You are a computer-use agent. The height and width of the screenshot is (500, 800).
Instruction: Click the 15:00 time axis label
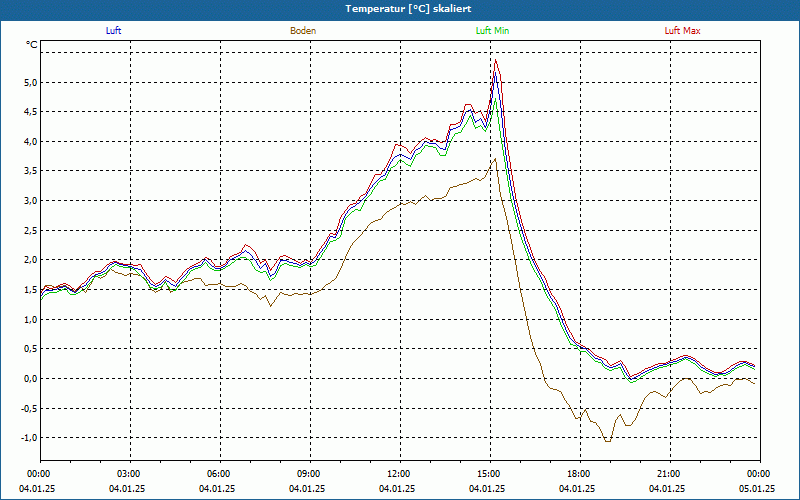(490, 474)
